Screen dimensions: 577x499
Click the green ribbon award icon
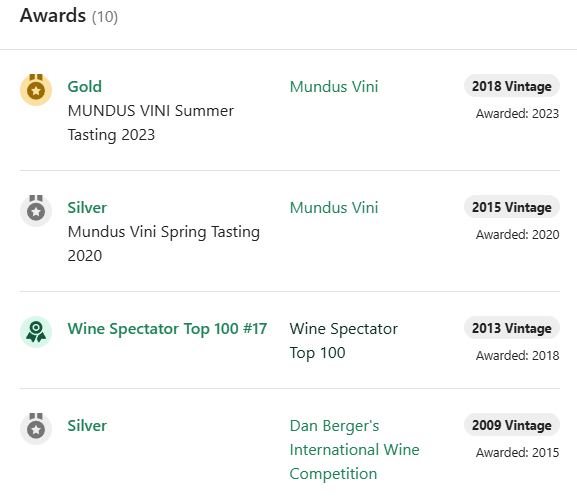click(36, 332)
